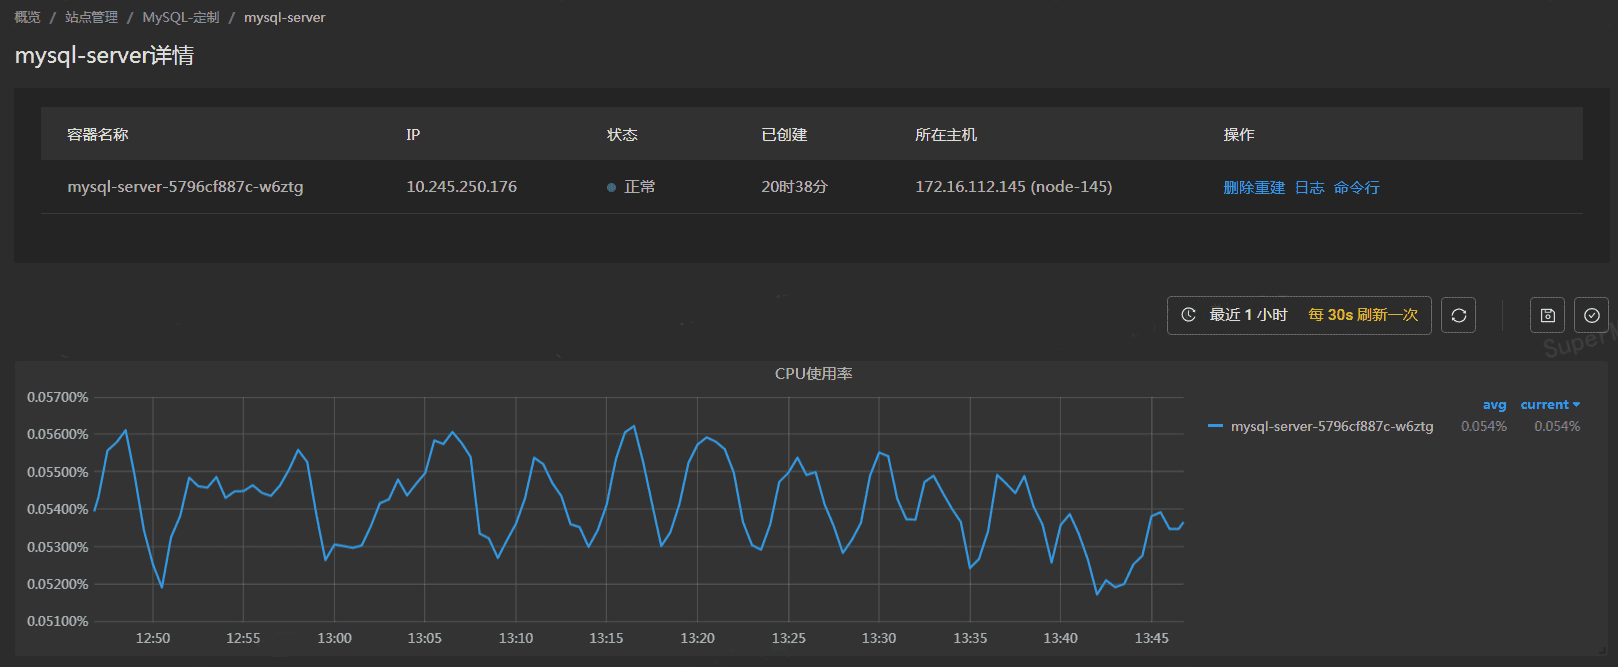Click the chart peak near 13:15
The height and width of the screenshot is (667, 1618).
tap(633, 427)
